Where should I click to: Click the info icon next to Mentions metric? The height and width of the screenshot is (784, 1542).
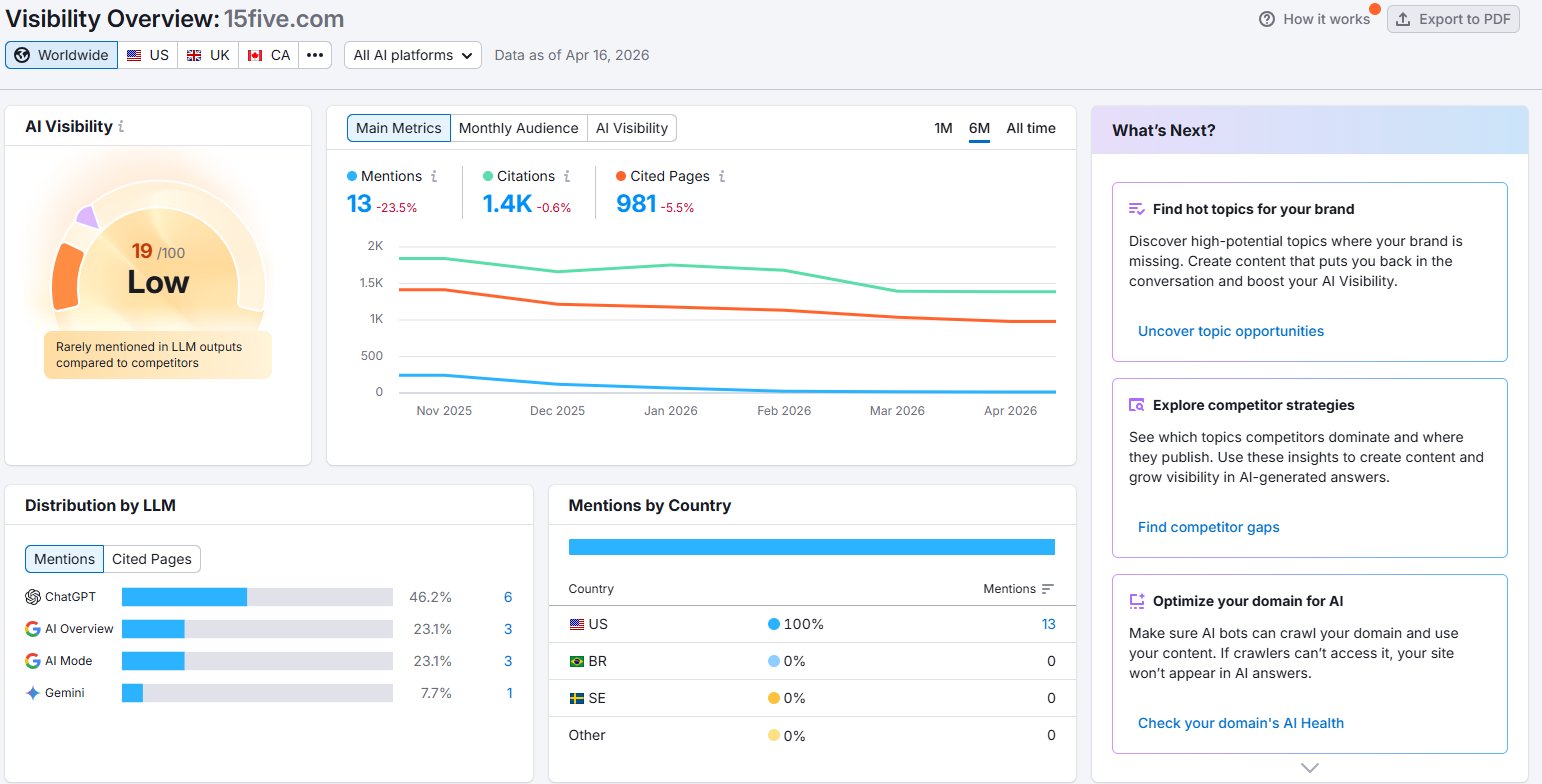(x=434, y=176)
